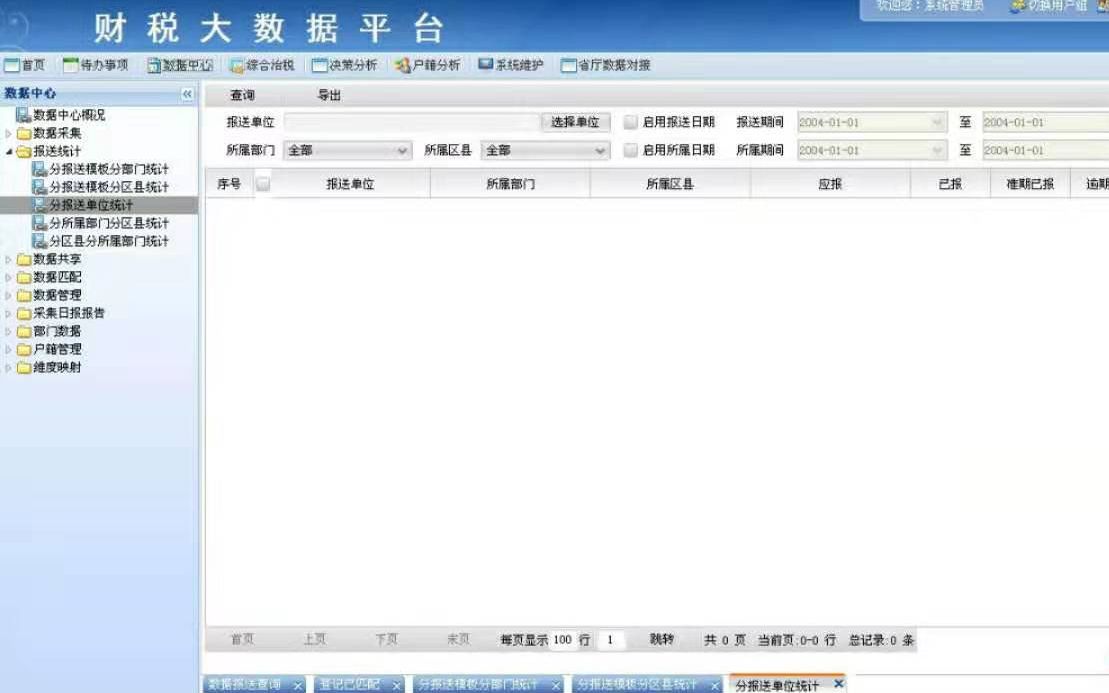
Task: Switch to the 数据报送查询 bottom tab
Action: [x=244, y=685]
